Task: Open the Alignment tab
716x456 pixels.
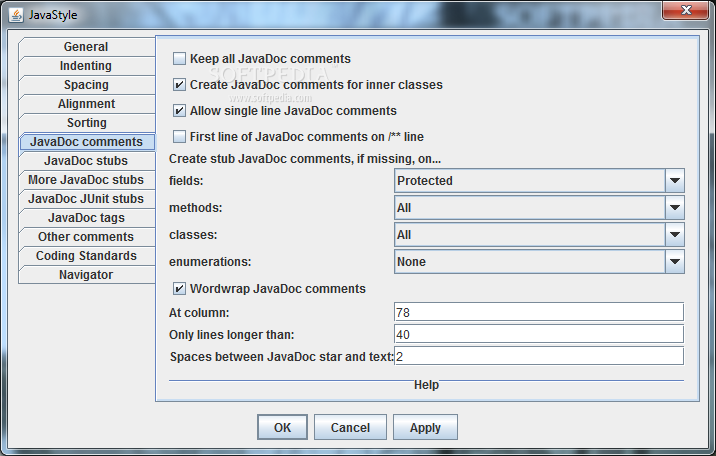Action: tap(86, 104)
